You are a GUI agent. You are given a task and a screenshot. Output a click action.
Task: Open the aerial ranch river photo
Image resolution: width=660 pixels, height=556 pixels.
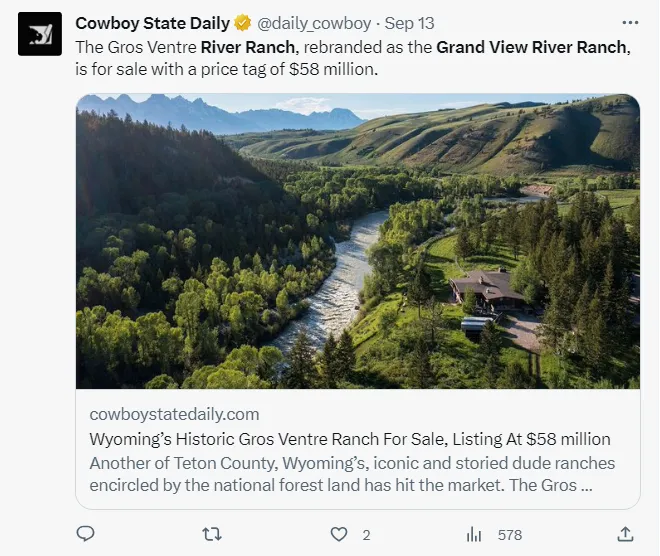click(358, 240)
